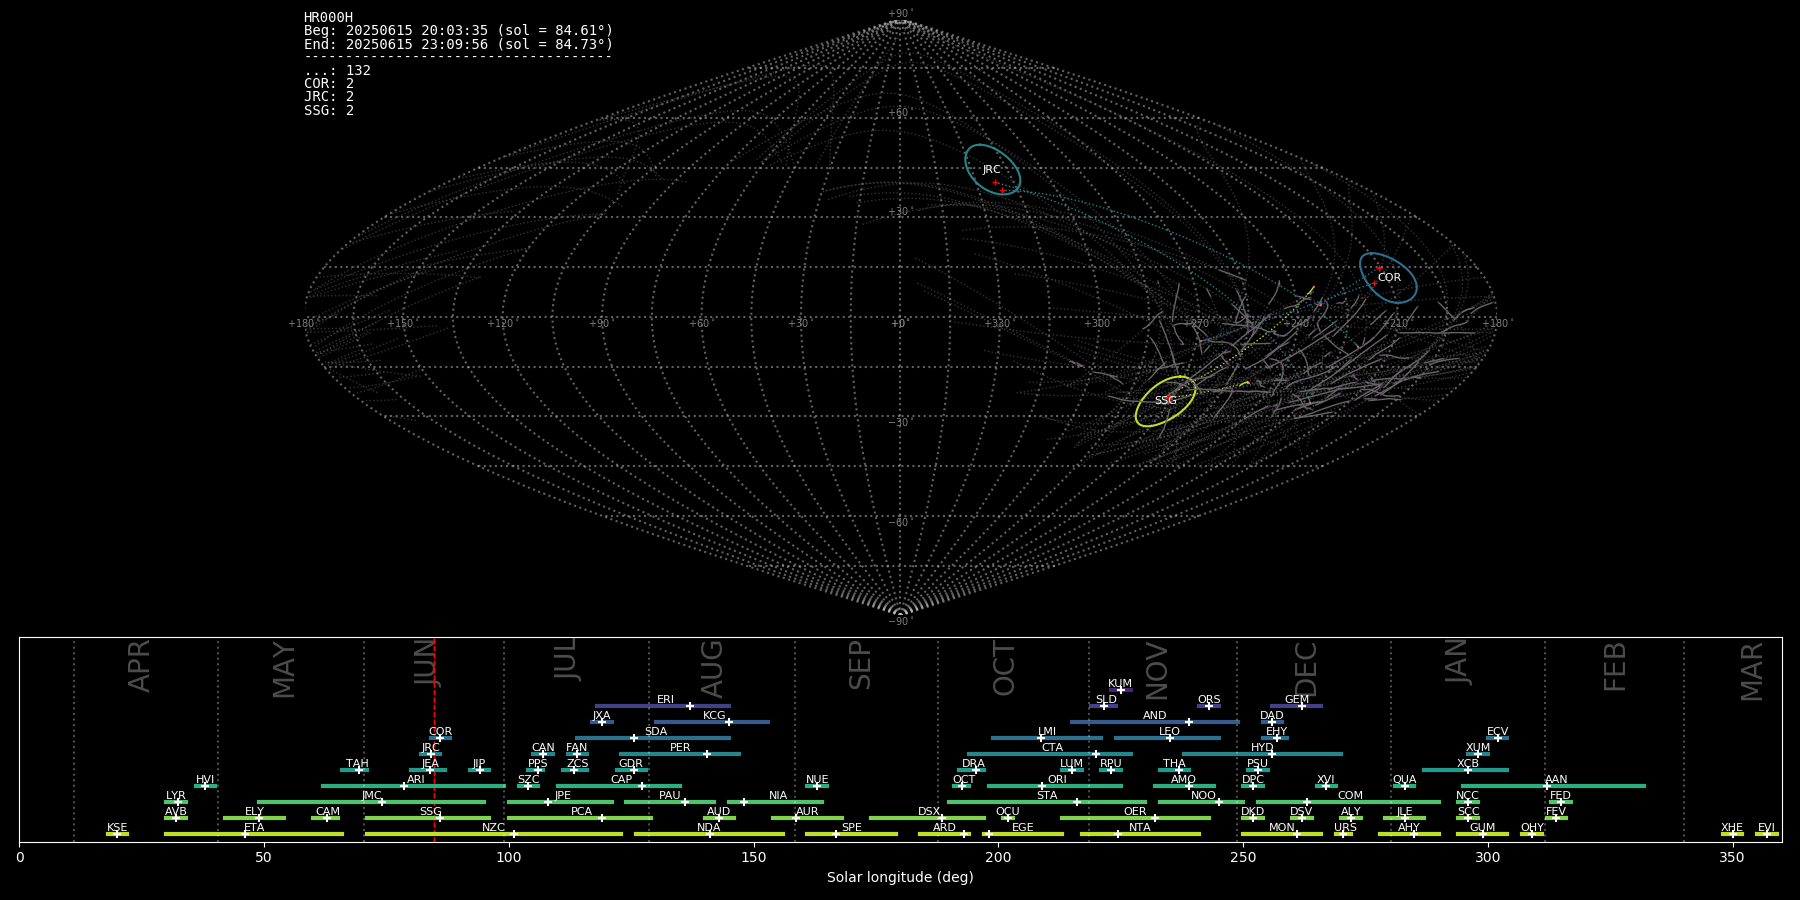The height and width of the screenshot is (900, 1800).
Task: Click the SPE shower label in the timeline
Action: [851, 828]
